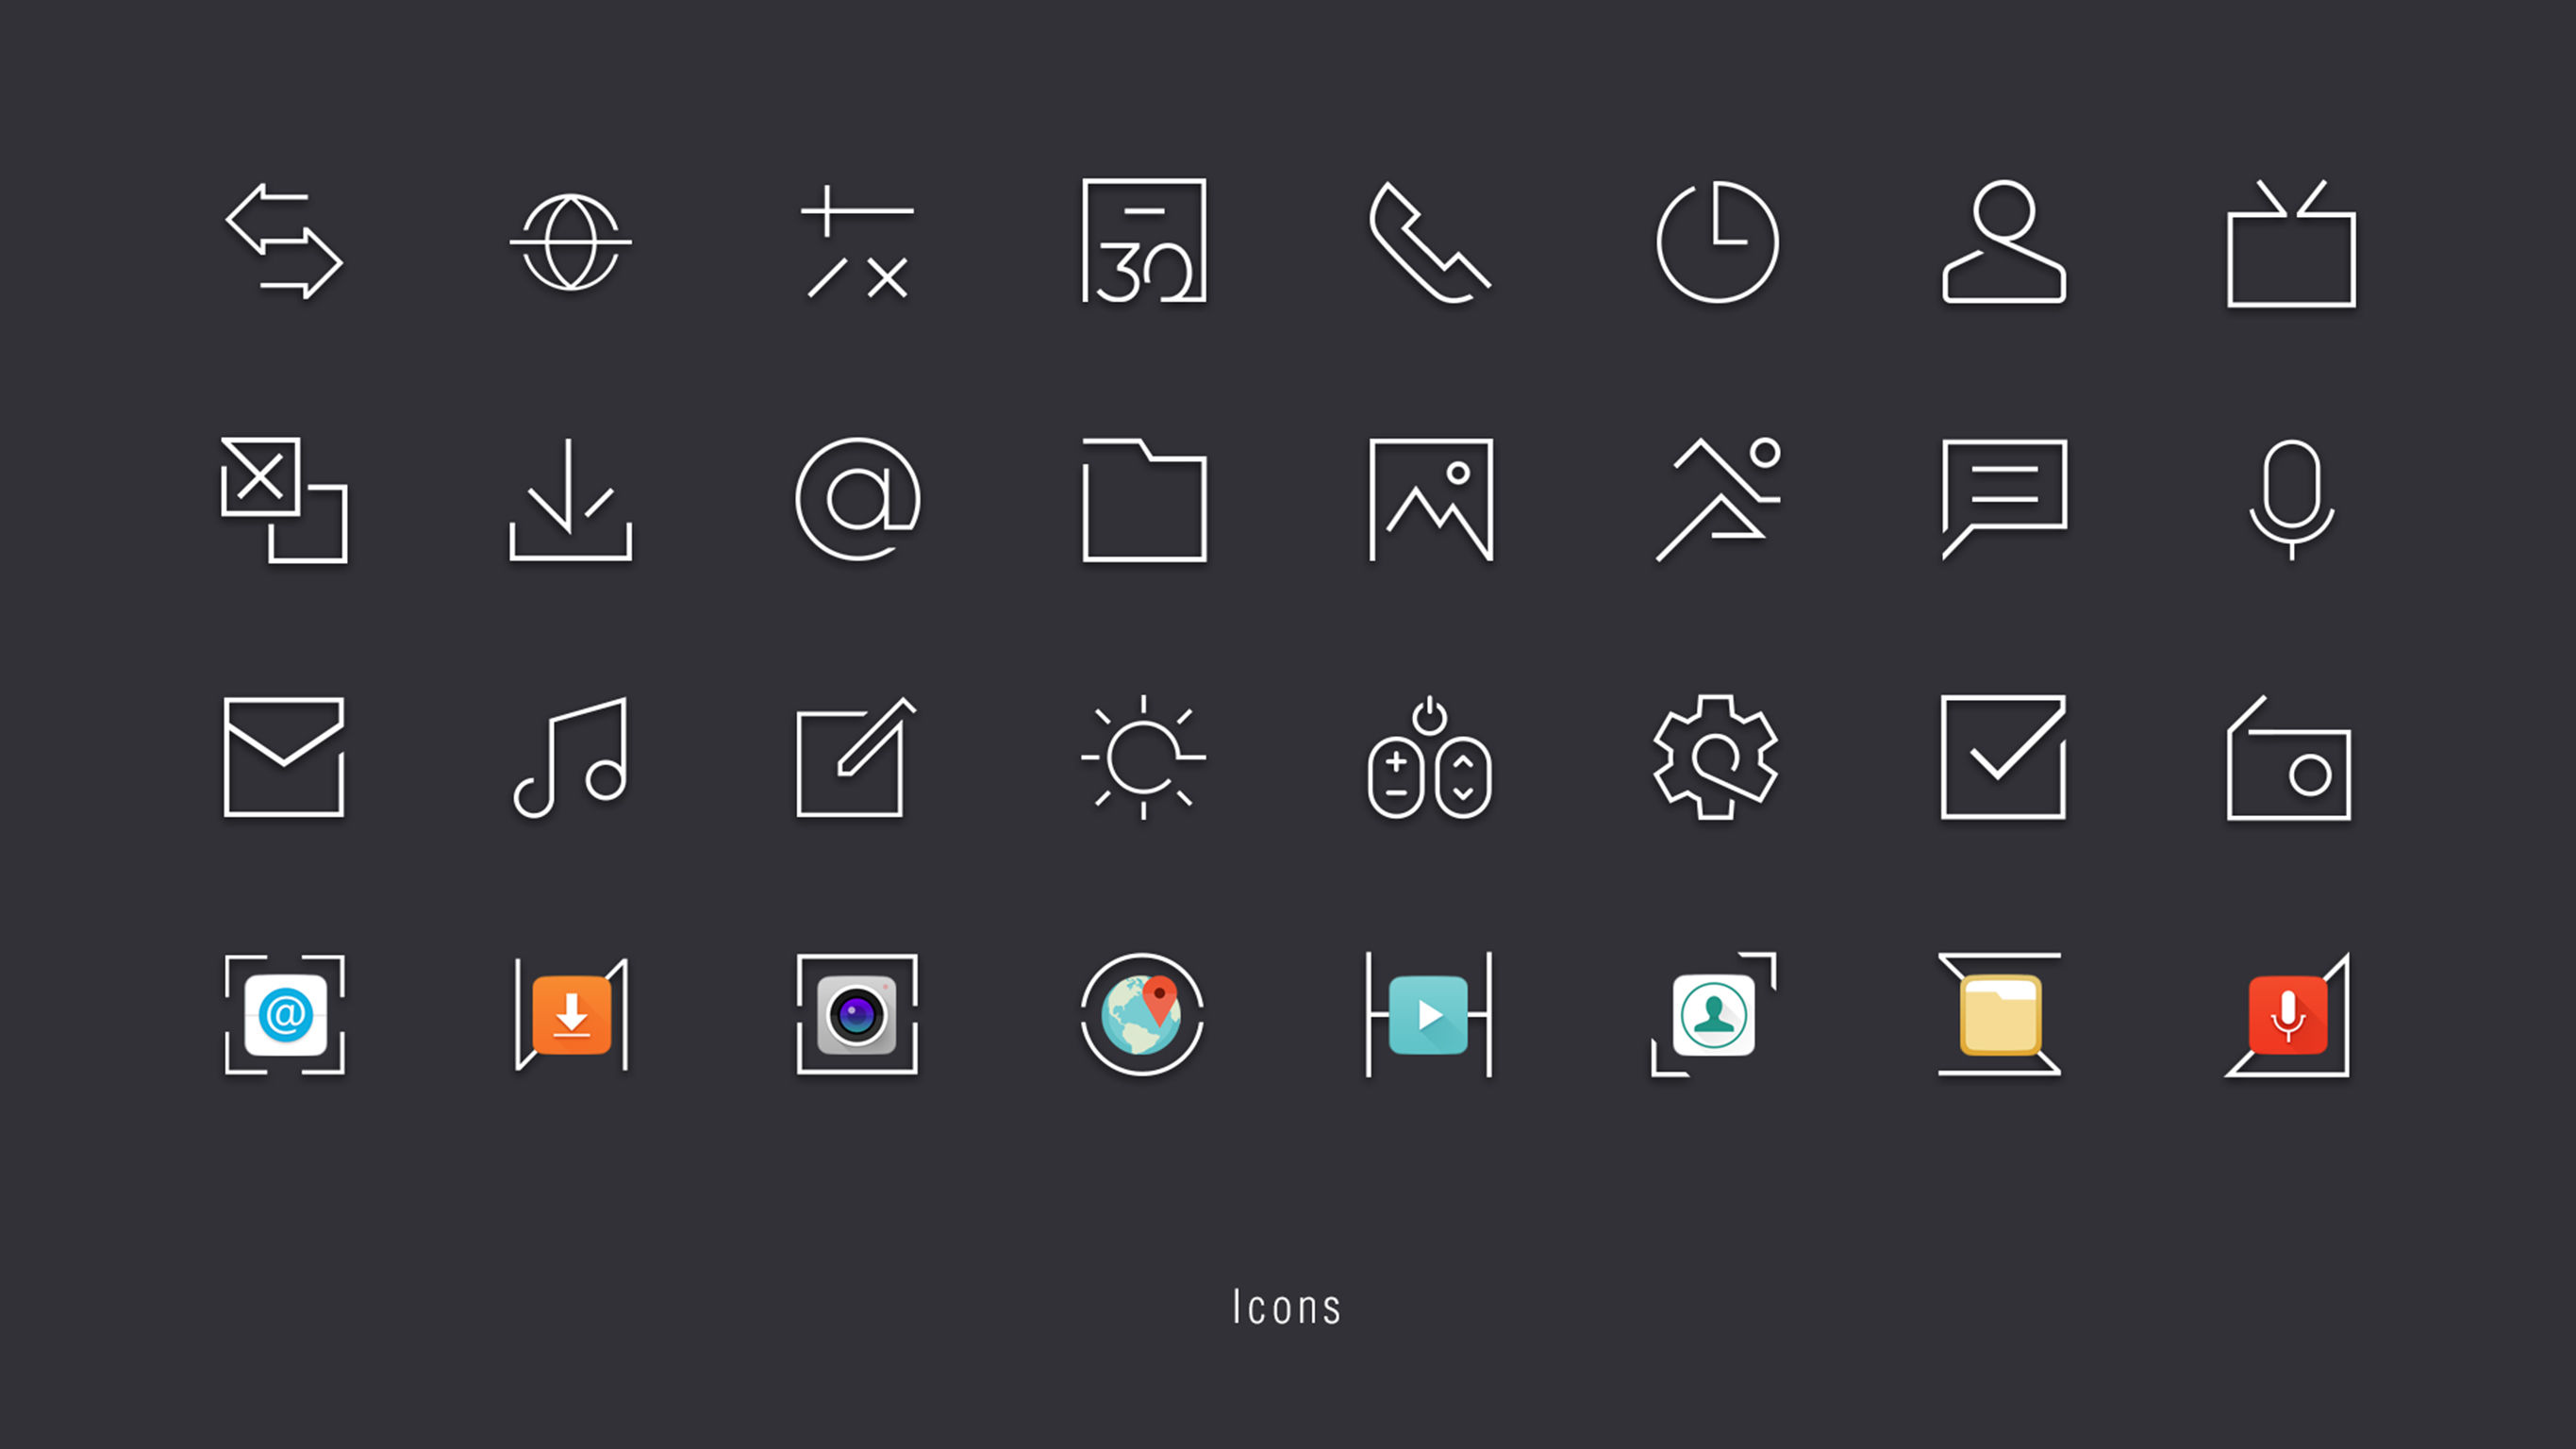Viewport: 2576px width, 1449px height.
Task: Tap the phone handset icon
Action: (x=1430, y=242)
